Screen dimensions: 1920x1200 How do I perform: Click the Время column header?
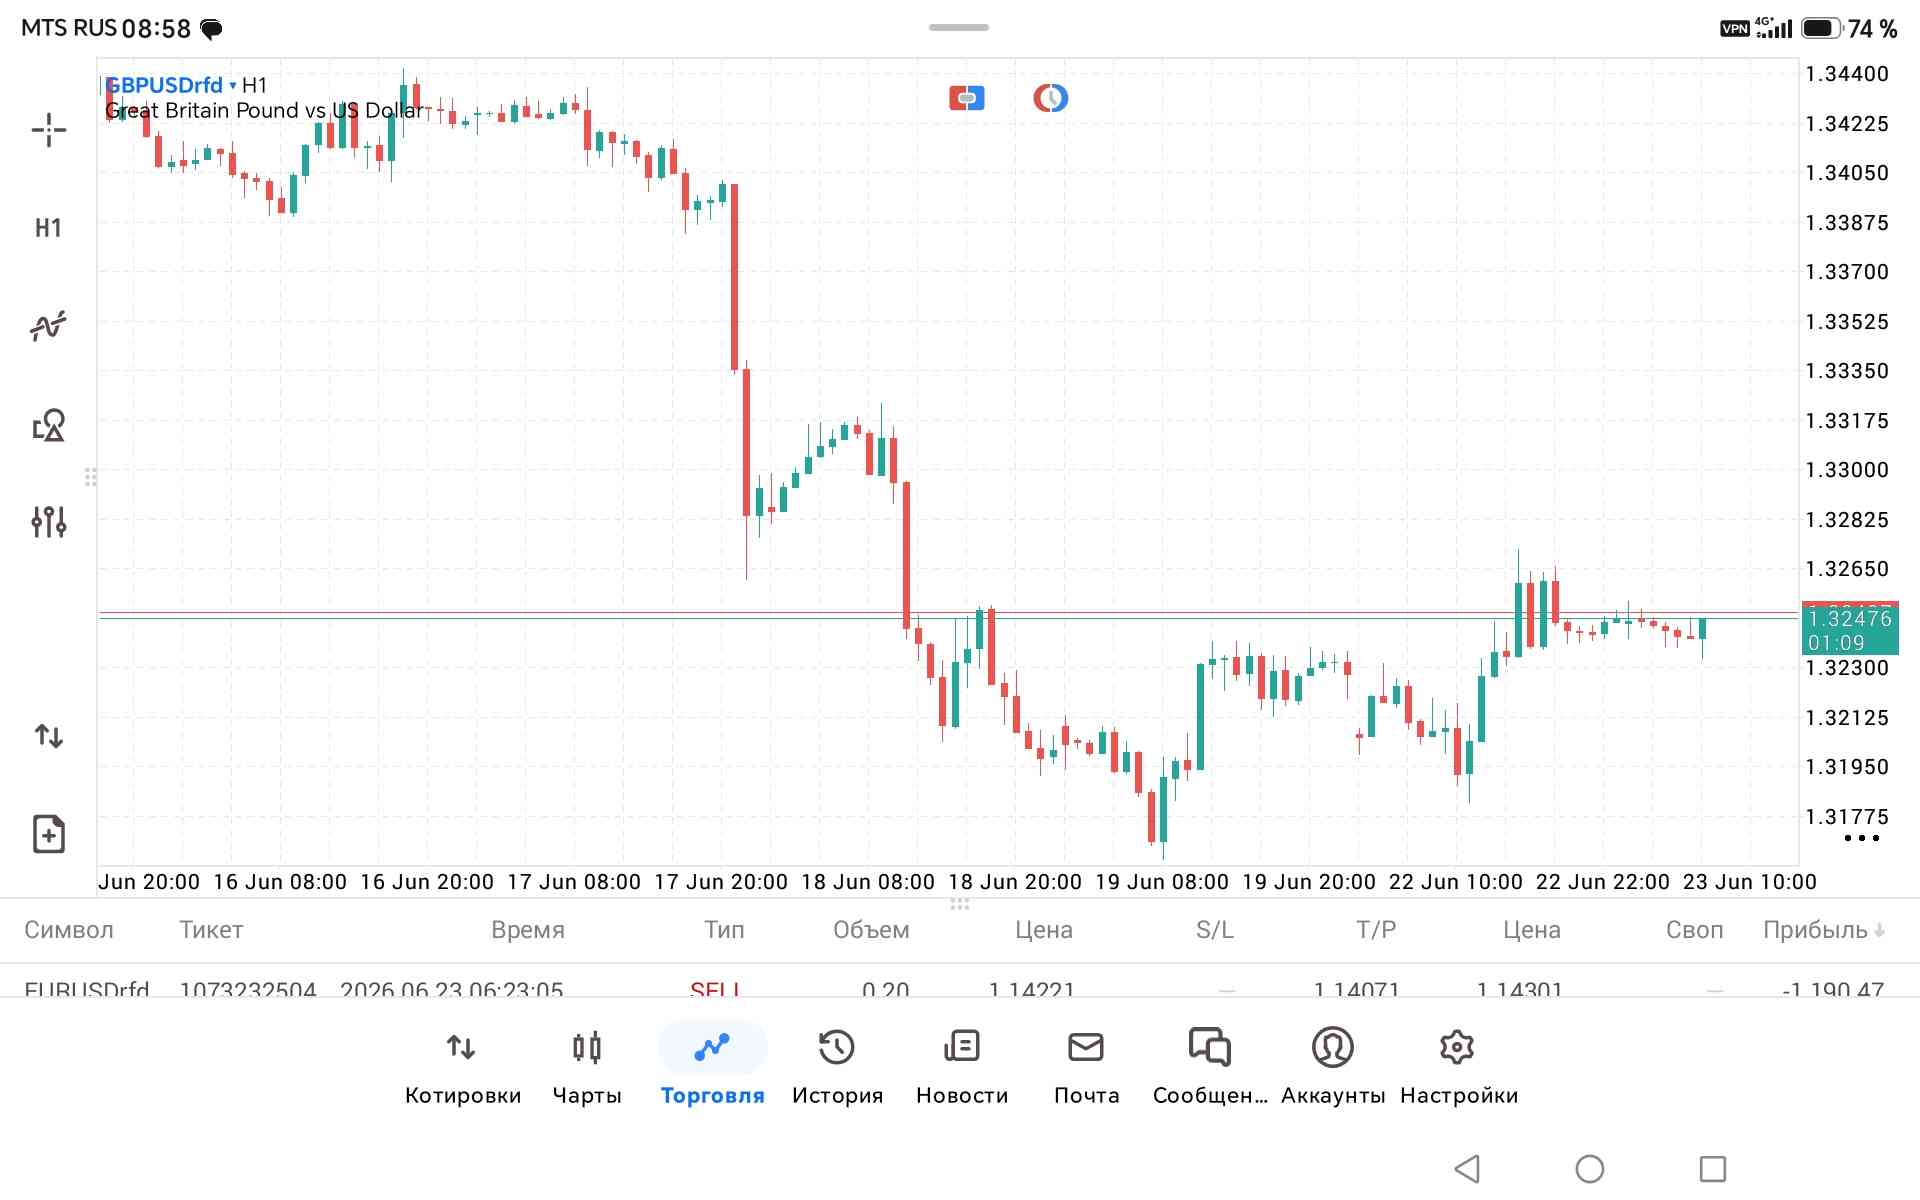tap(528, 930)
